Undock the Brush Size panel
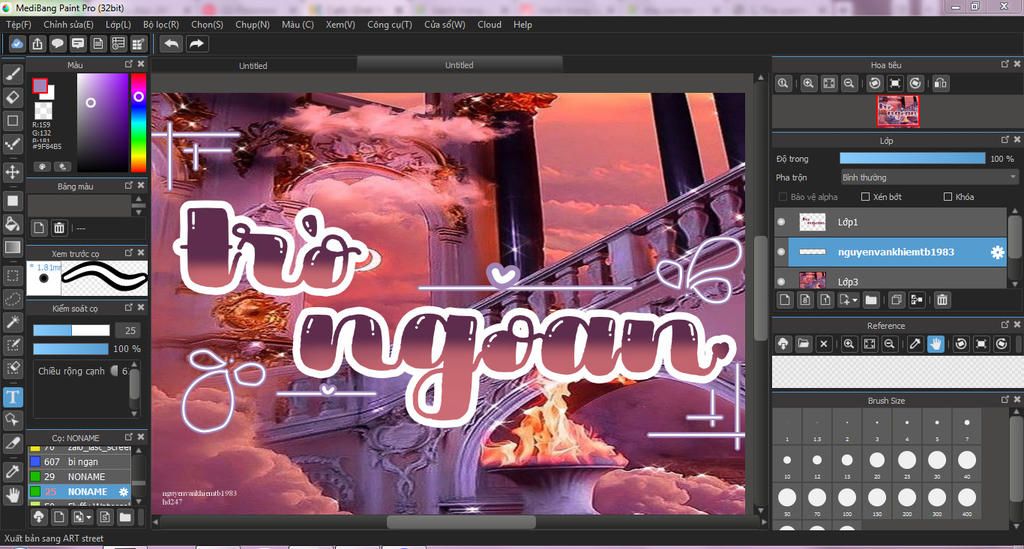The image size is (1024, 549). 1005,400
